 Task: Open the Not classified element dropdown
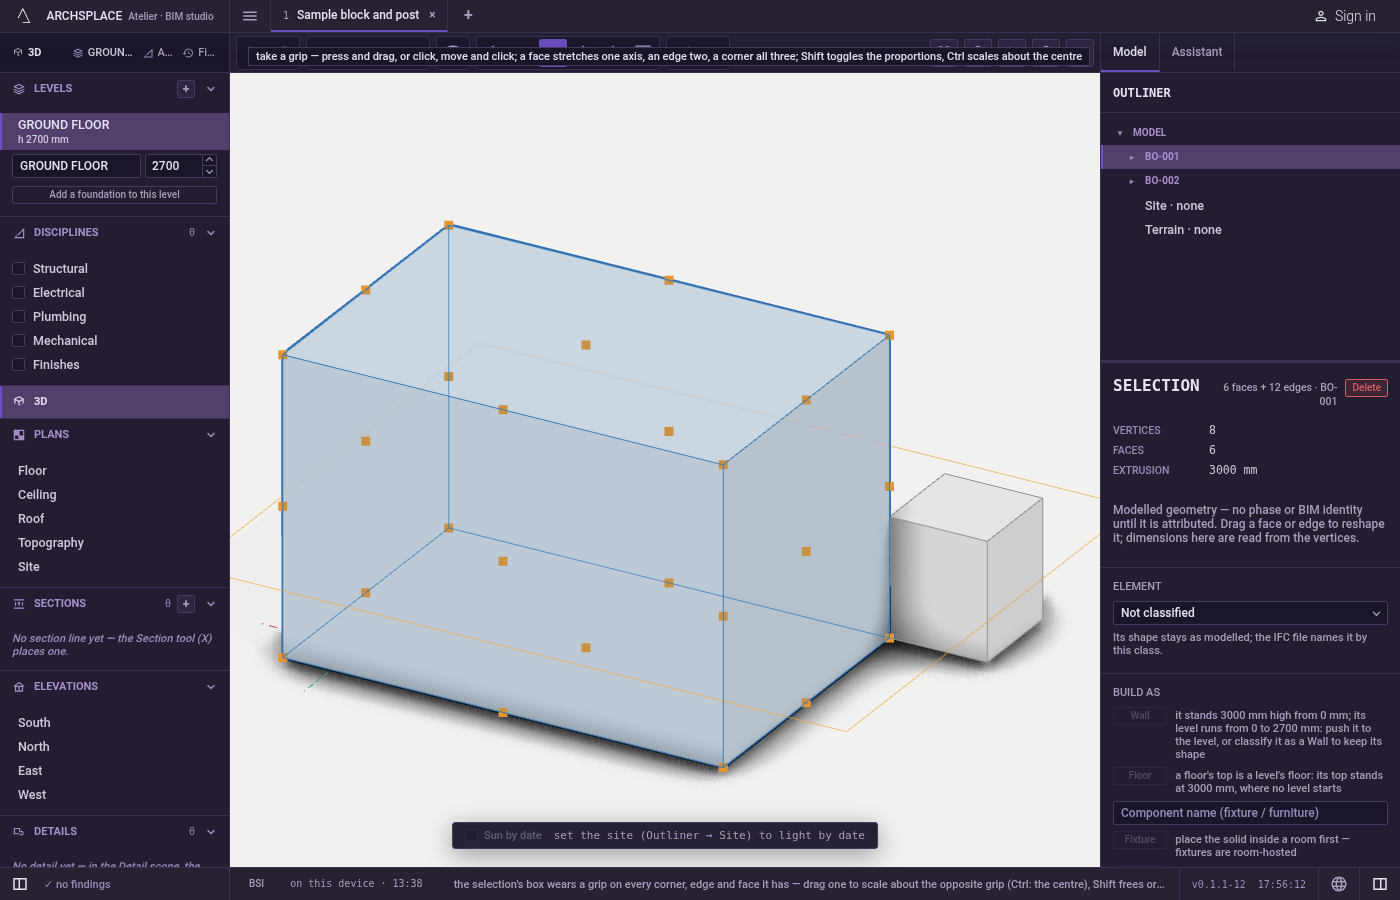[x=1250, y=613]
